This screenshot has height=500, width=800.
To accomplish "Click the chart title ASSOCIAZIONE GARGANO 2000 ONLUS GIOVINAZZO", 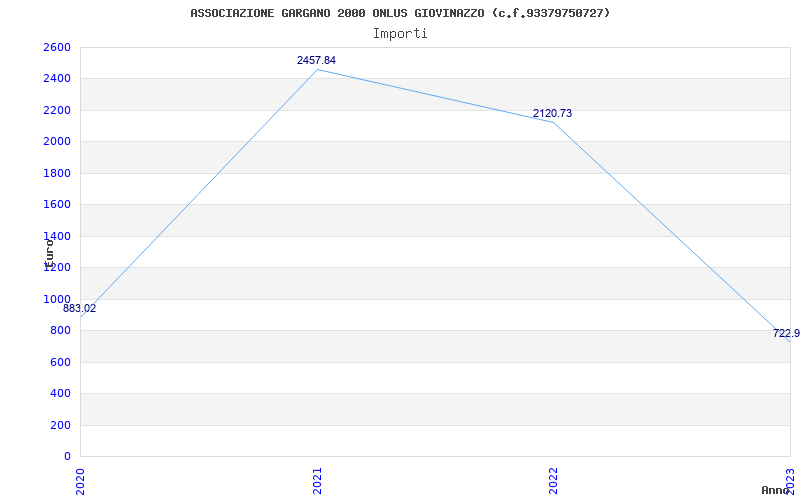I will [x=400, y=13].
